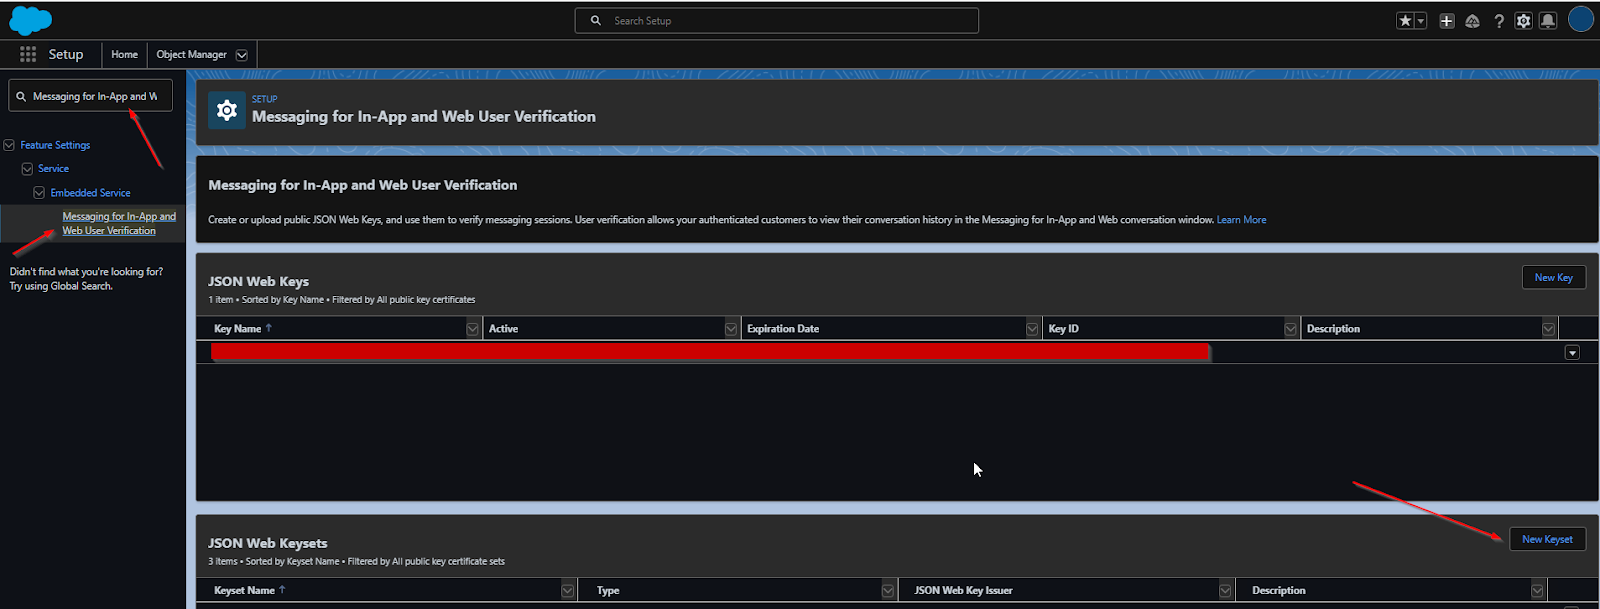Click the New Keyset button
1600x609 pixels.
(x=1547, y=540)
